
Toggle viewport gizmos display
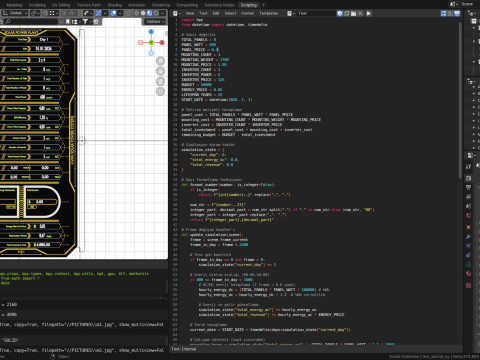point(99,13)
